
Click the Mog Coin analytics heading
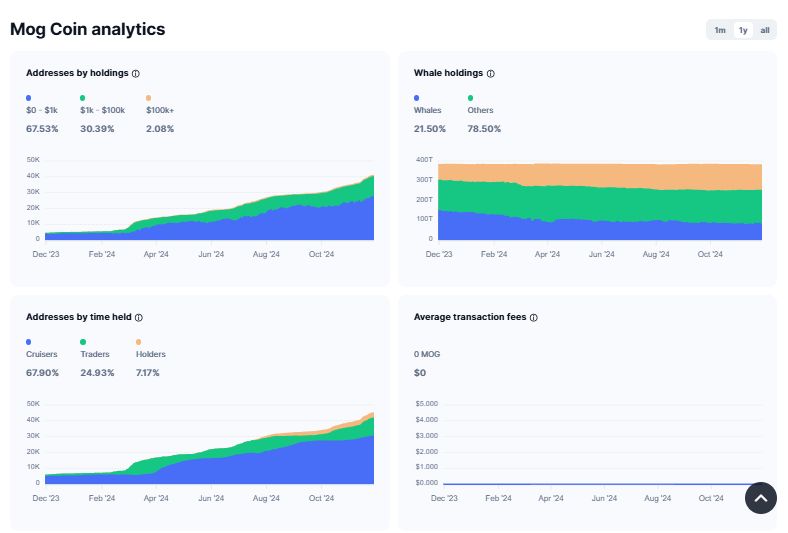(87, 29)
